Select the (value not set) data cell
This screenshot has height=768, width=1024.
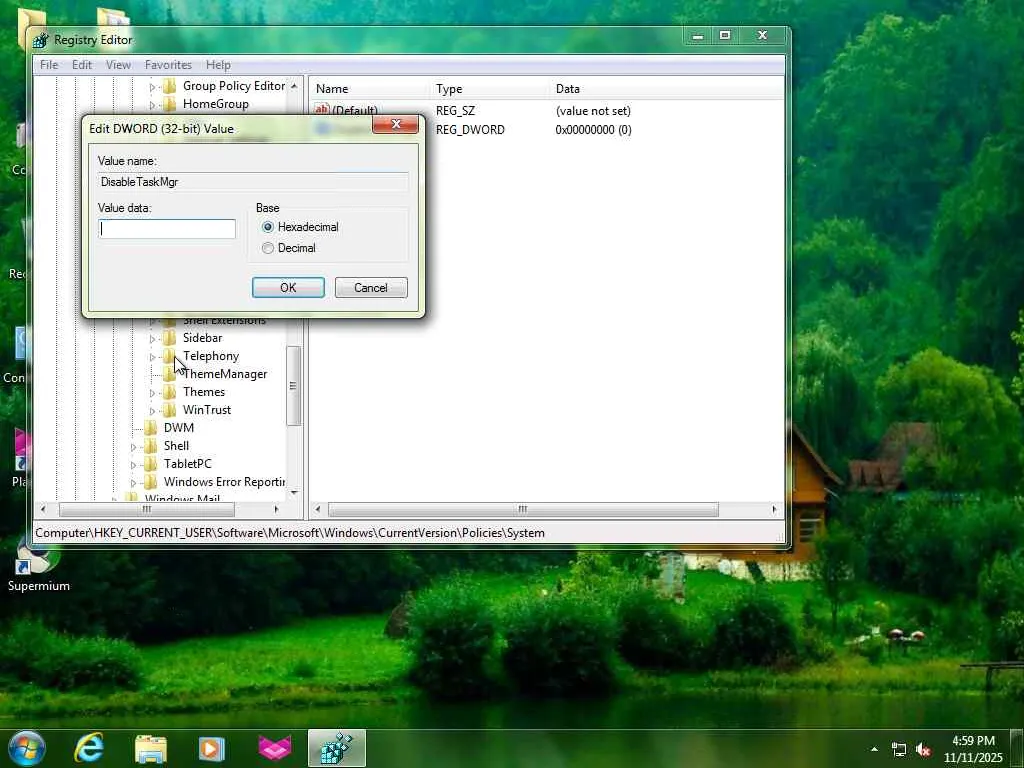tap(594, 111)
